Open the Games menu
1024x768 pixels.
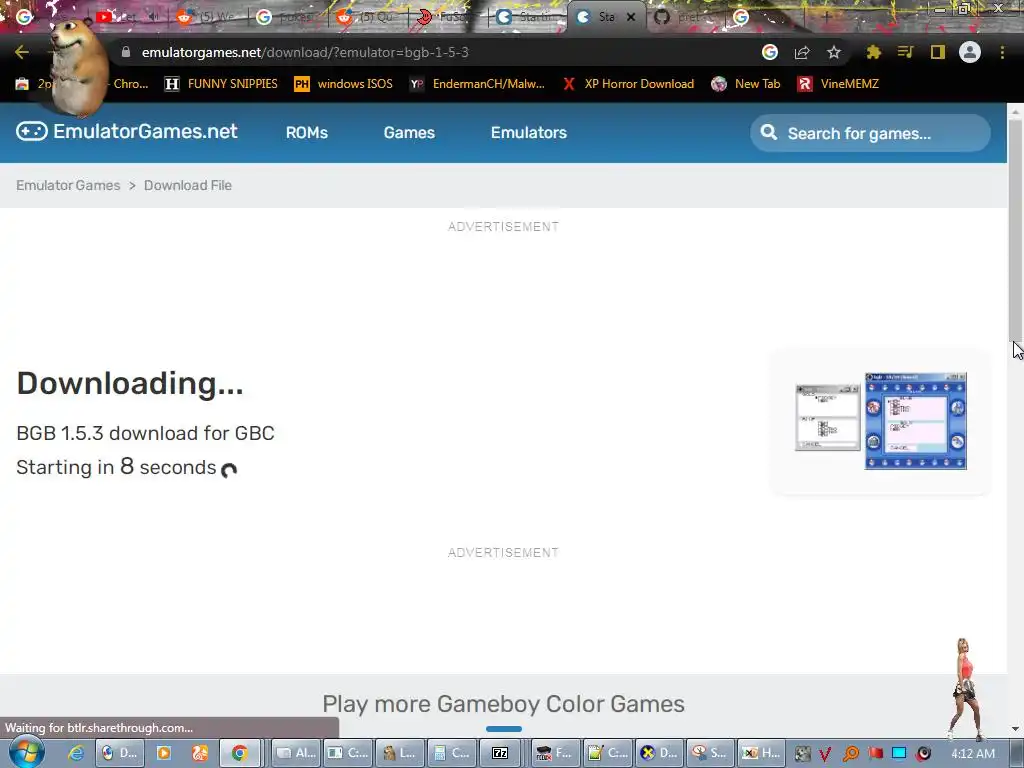409,133
